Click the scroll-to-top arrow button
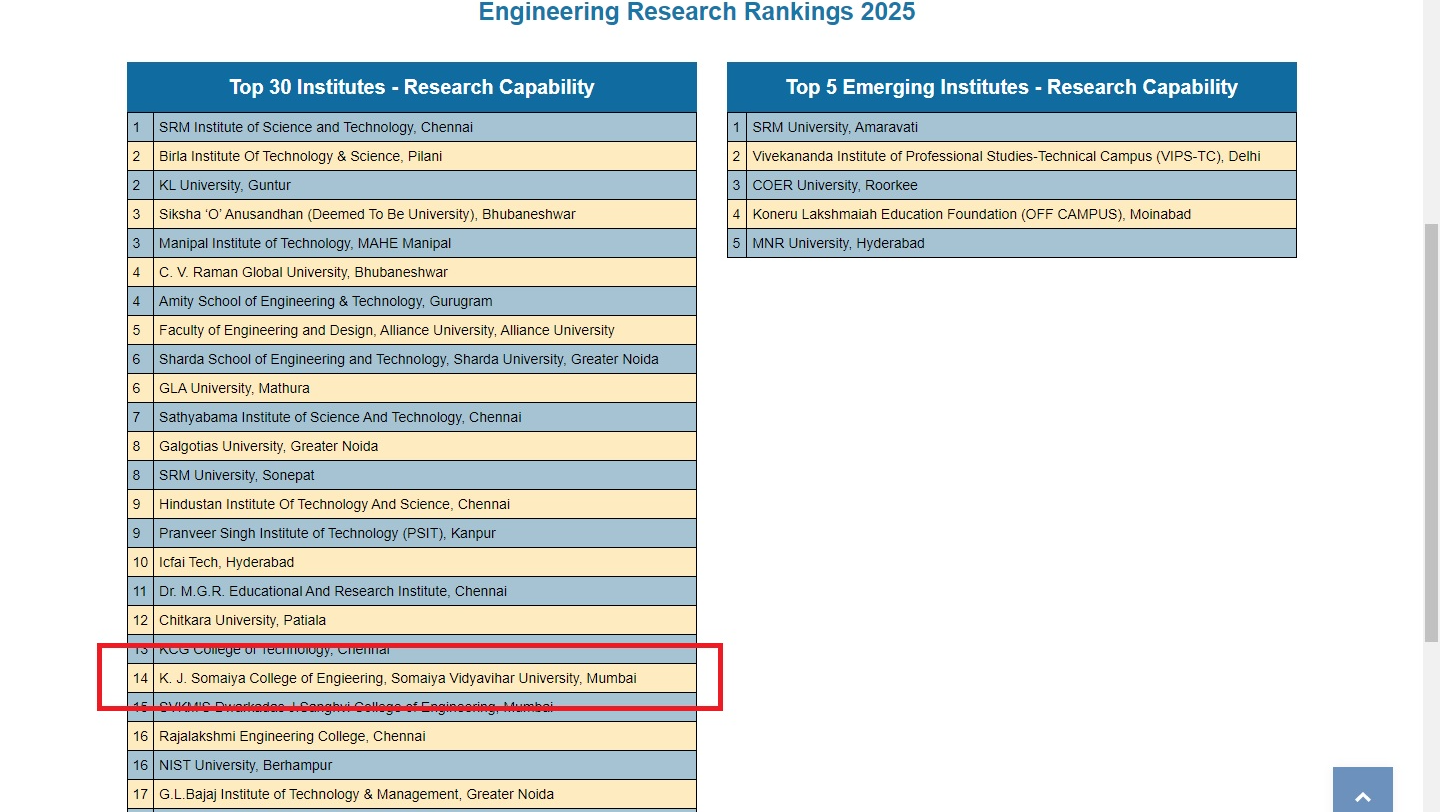Screen dimensions: 1440x812 click(1362, 790)
